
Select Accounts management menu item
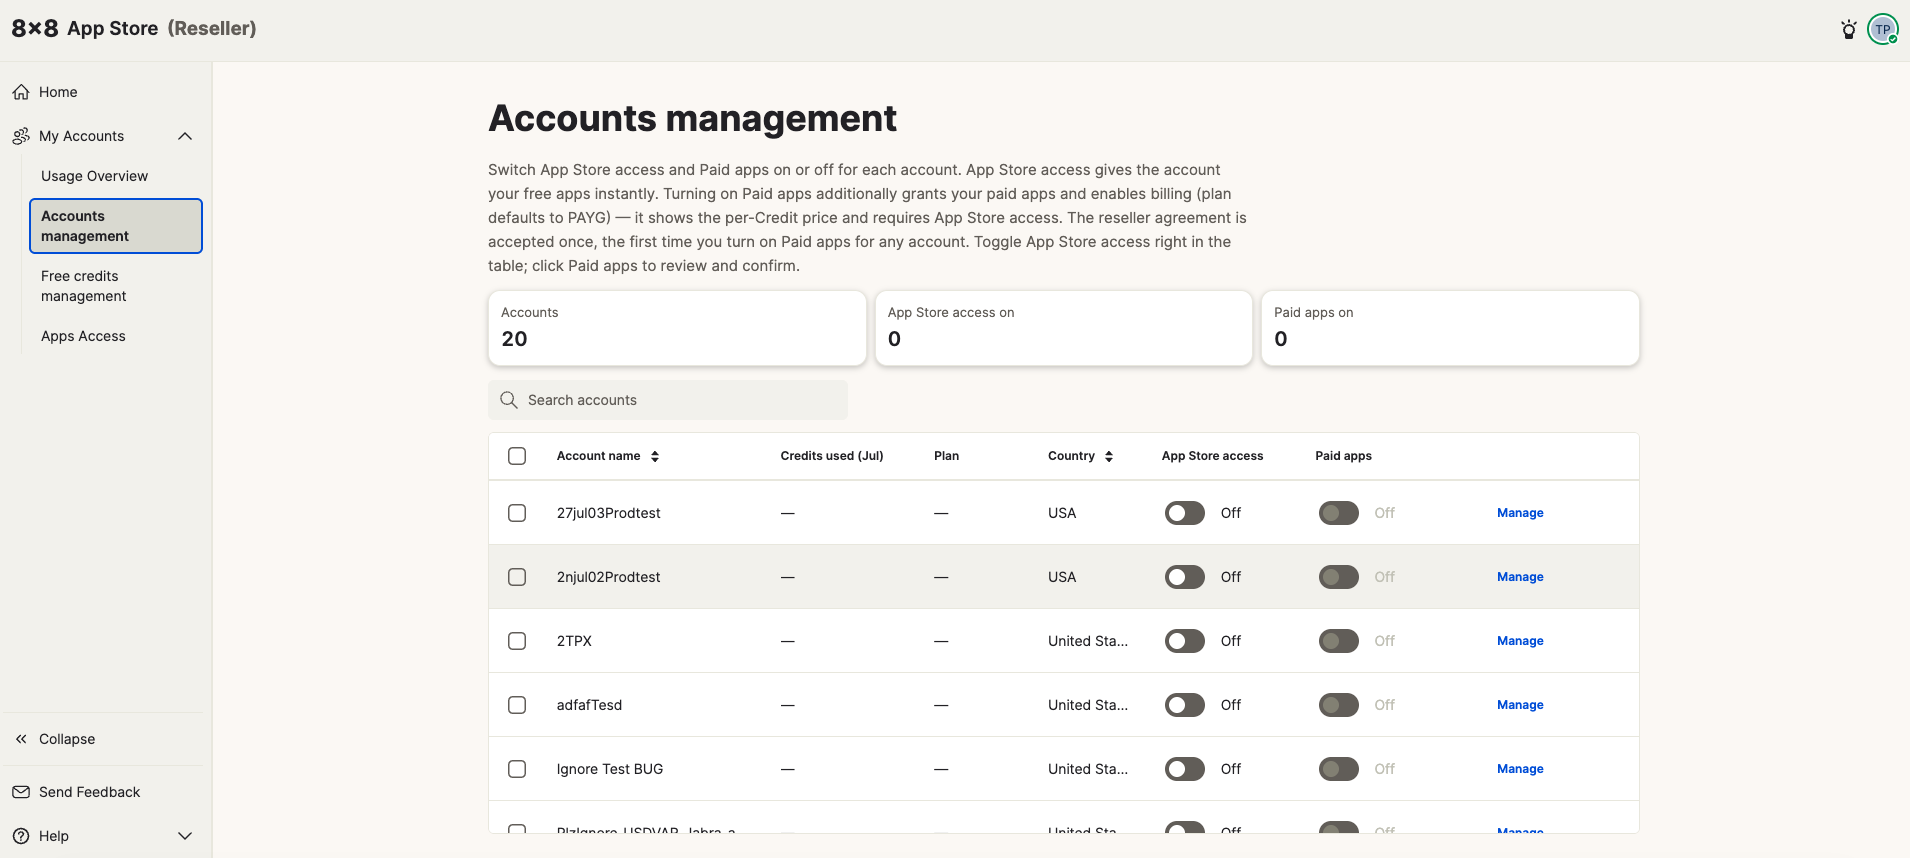116,226
